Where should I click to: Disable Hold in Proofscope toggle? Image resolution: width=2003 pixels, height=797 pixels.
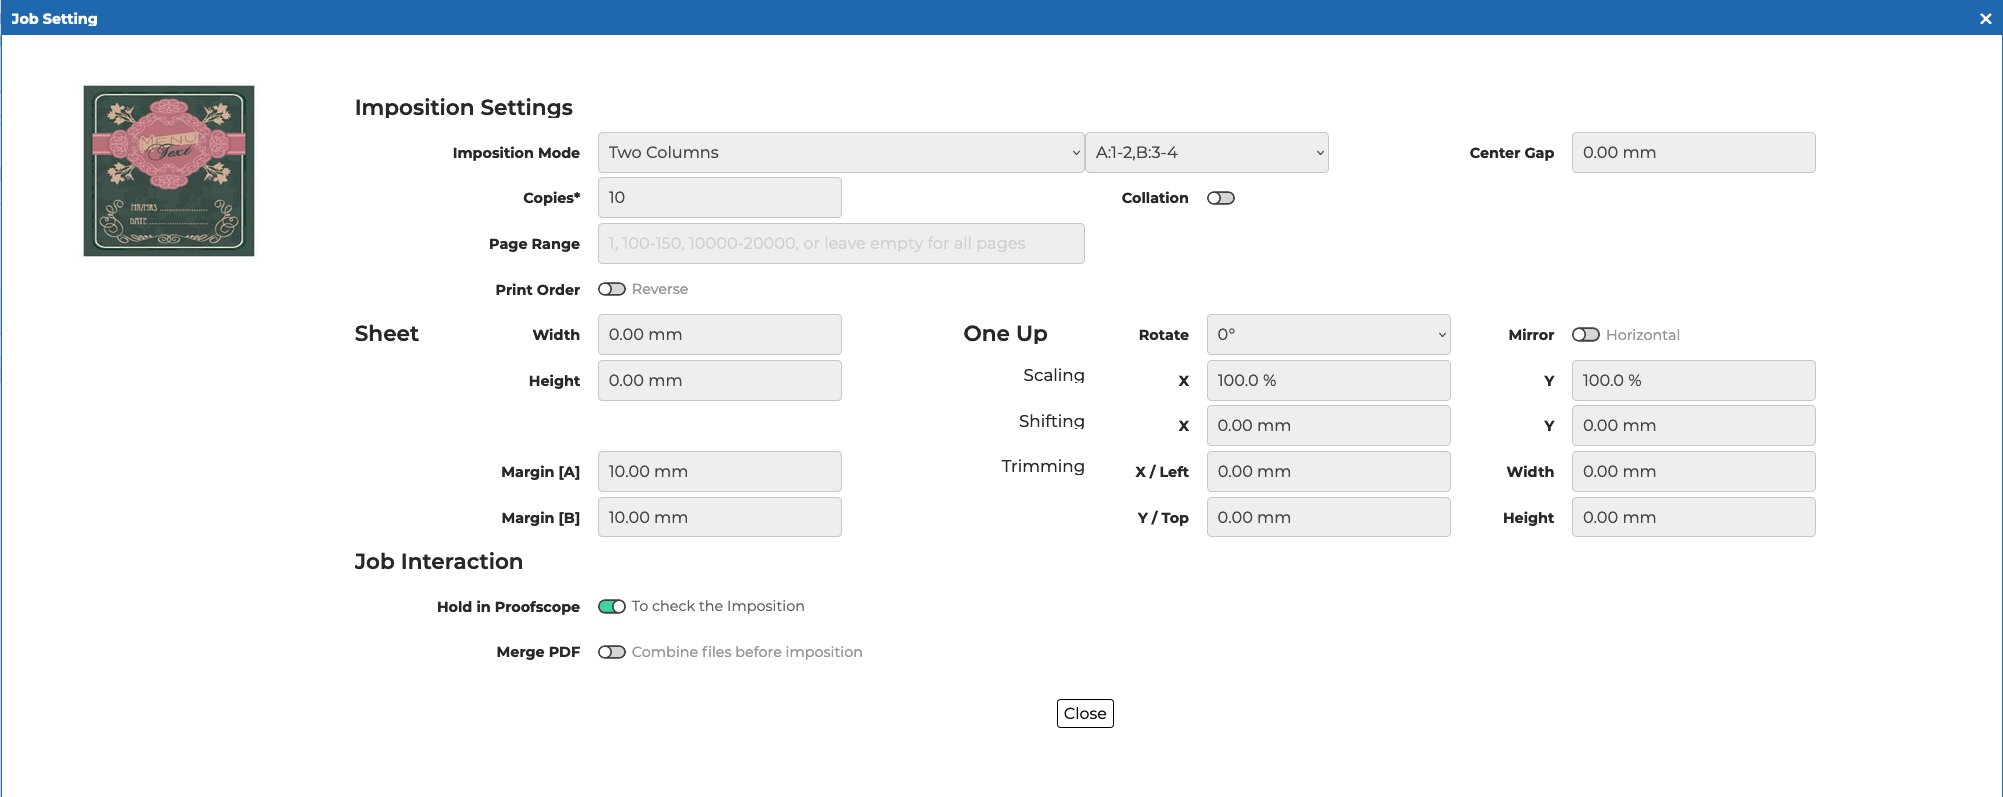pyautogui.click(x=612, y=607)
